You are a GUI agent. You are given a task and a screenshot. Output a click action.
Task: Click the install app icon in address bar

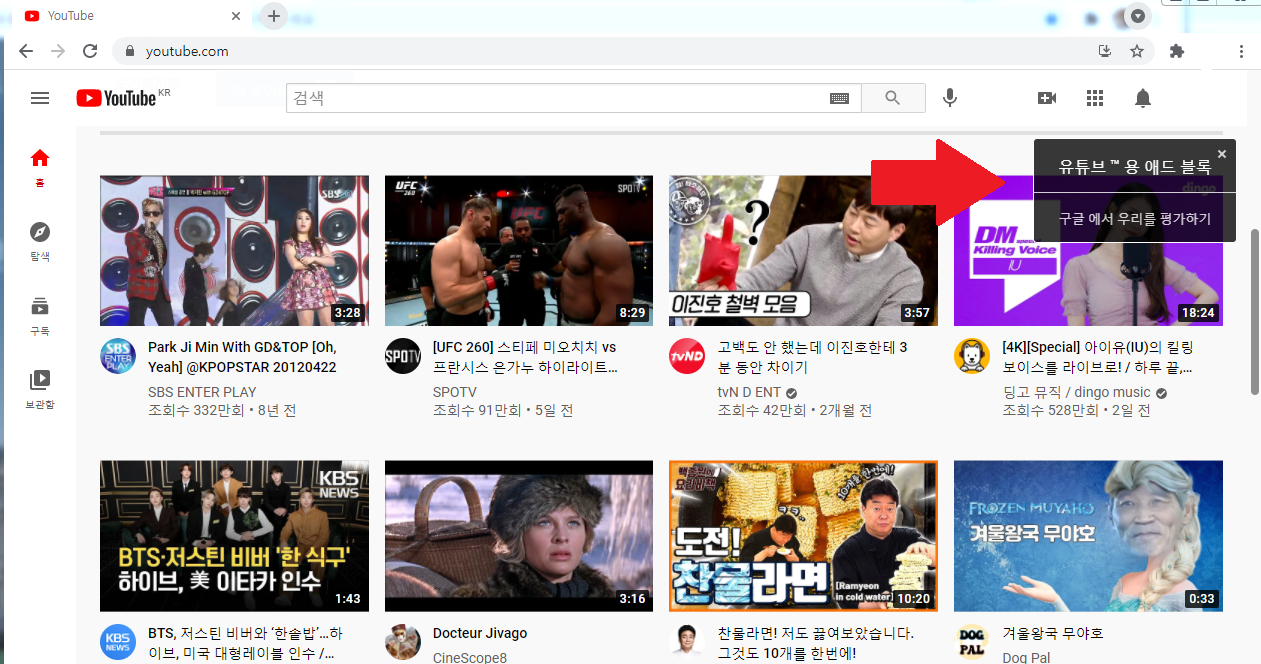coord(1105,51)
